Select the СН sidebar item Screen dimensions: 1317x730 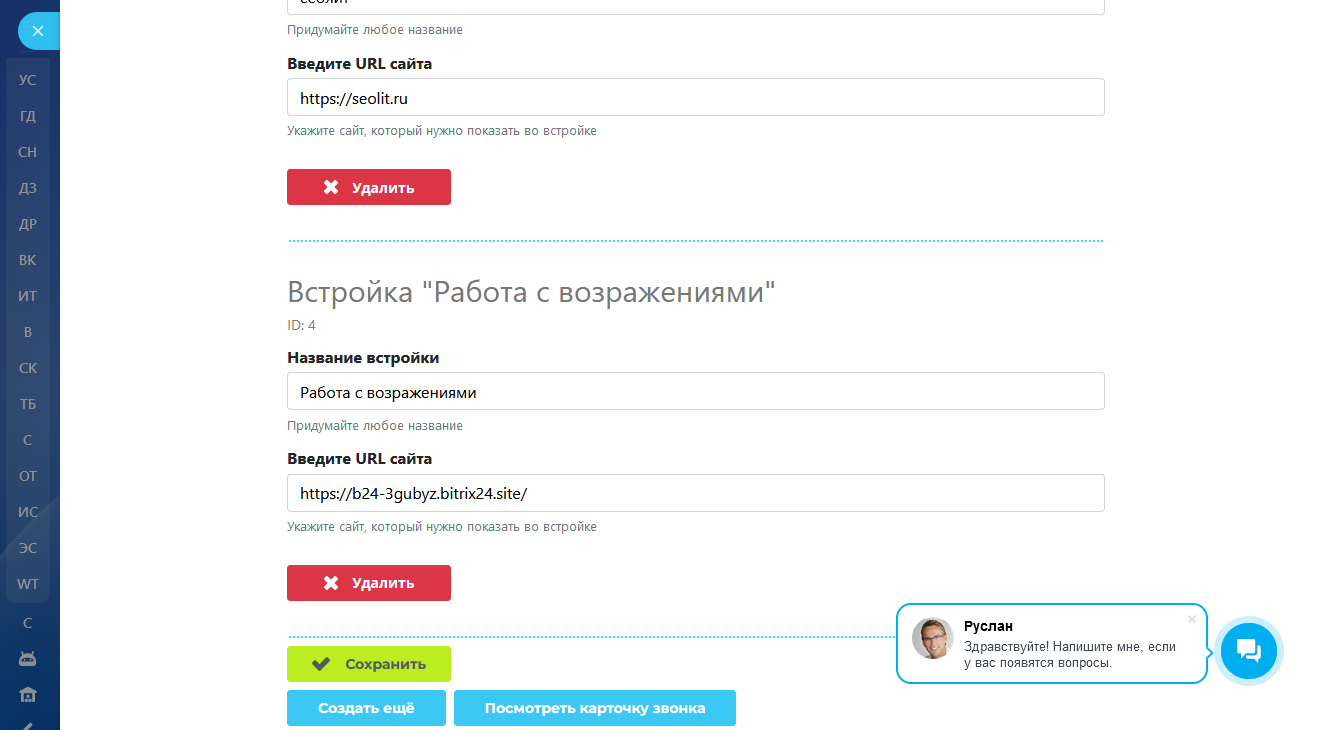coord(28,152)
